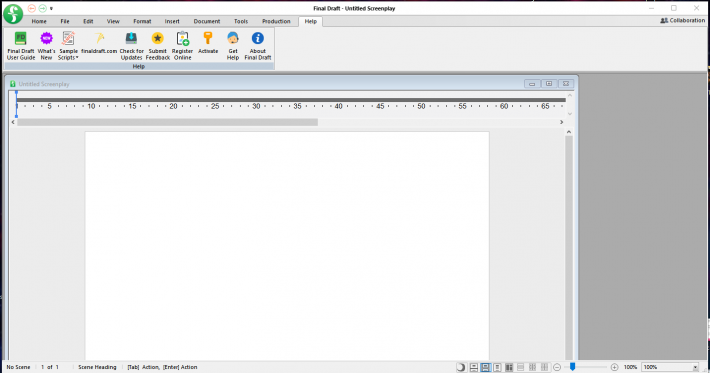Toggle night mode moon icon in status bar

tap(461, 367)
